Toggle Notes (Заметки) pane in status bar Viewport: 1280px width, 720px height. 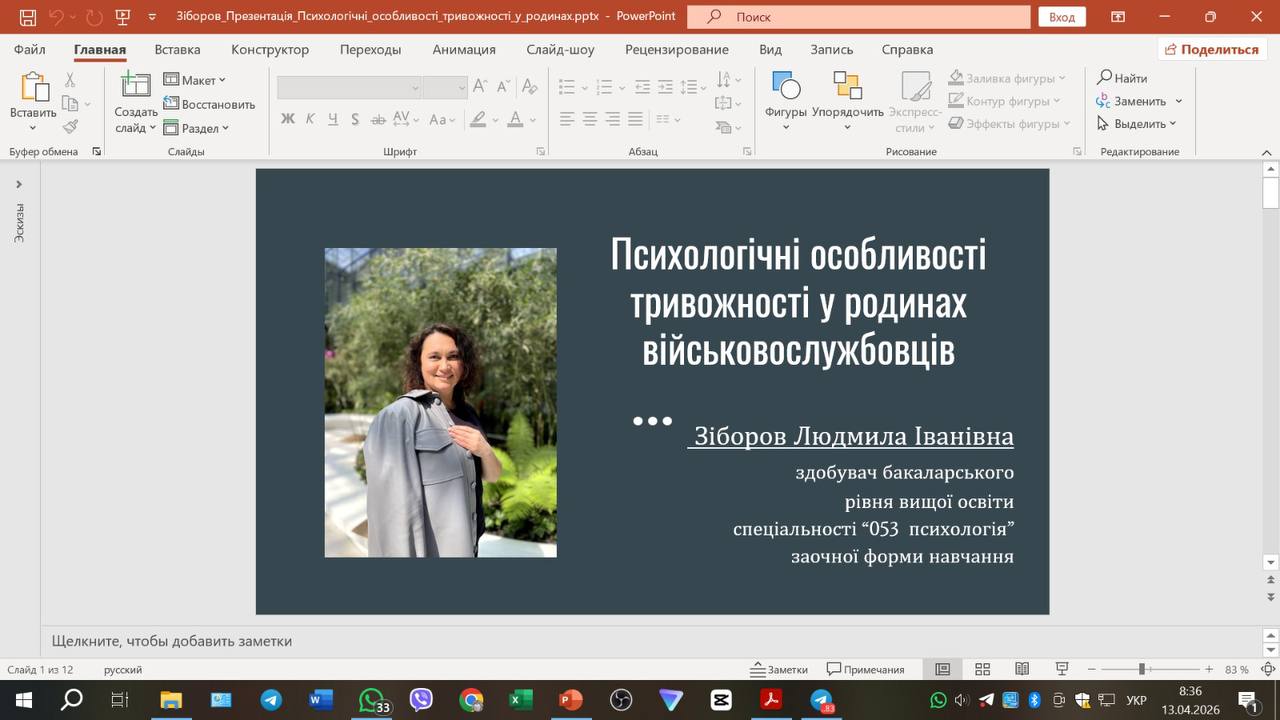point(780,669)
